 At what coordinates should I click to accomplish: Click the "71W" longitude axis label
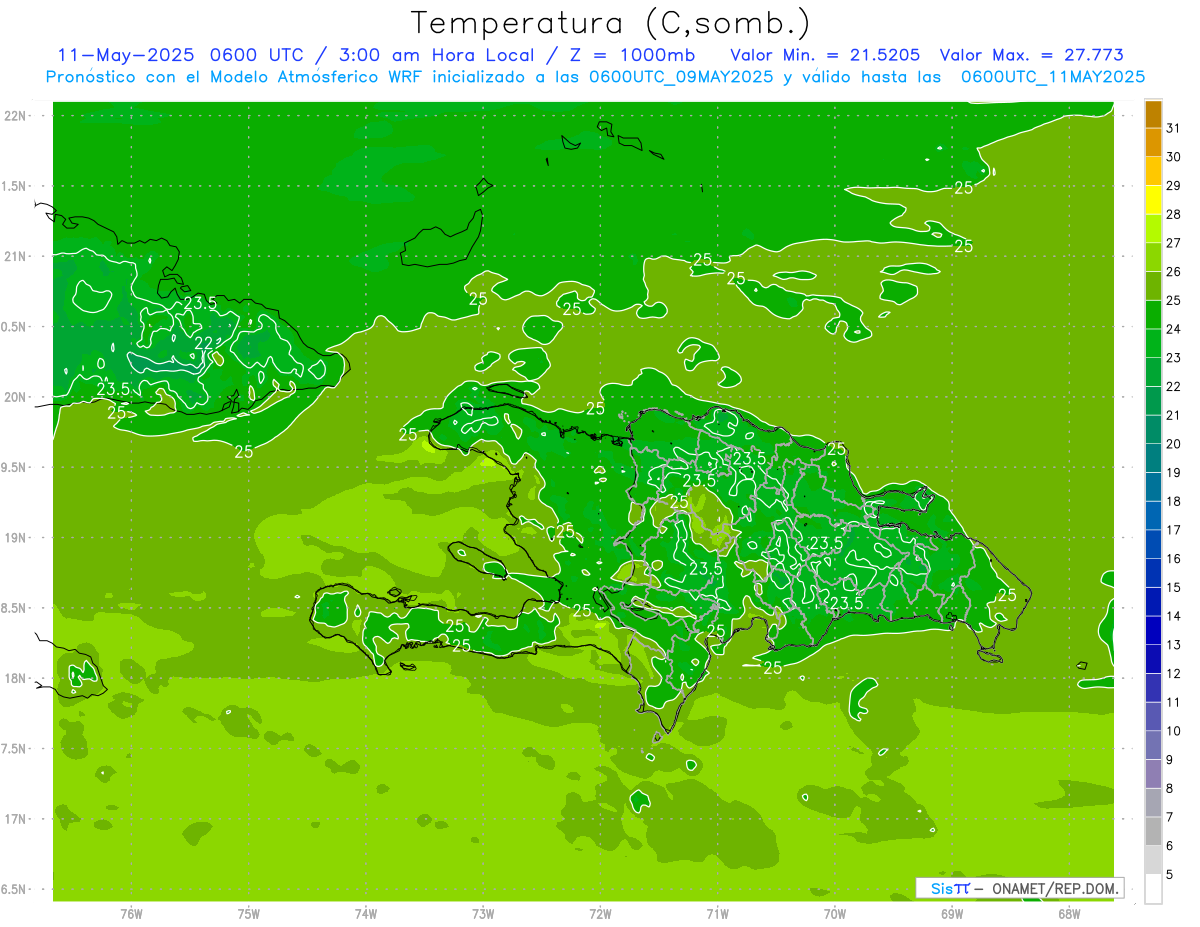coord(717,914)
